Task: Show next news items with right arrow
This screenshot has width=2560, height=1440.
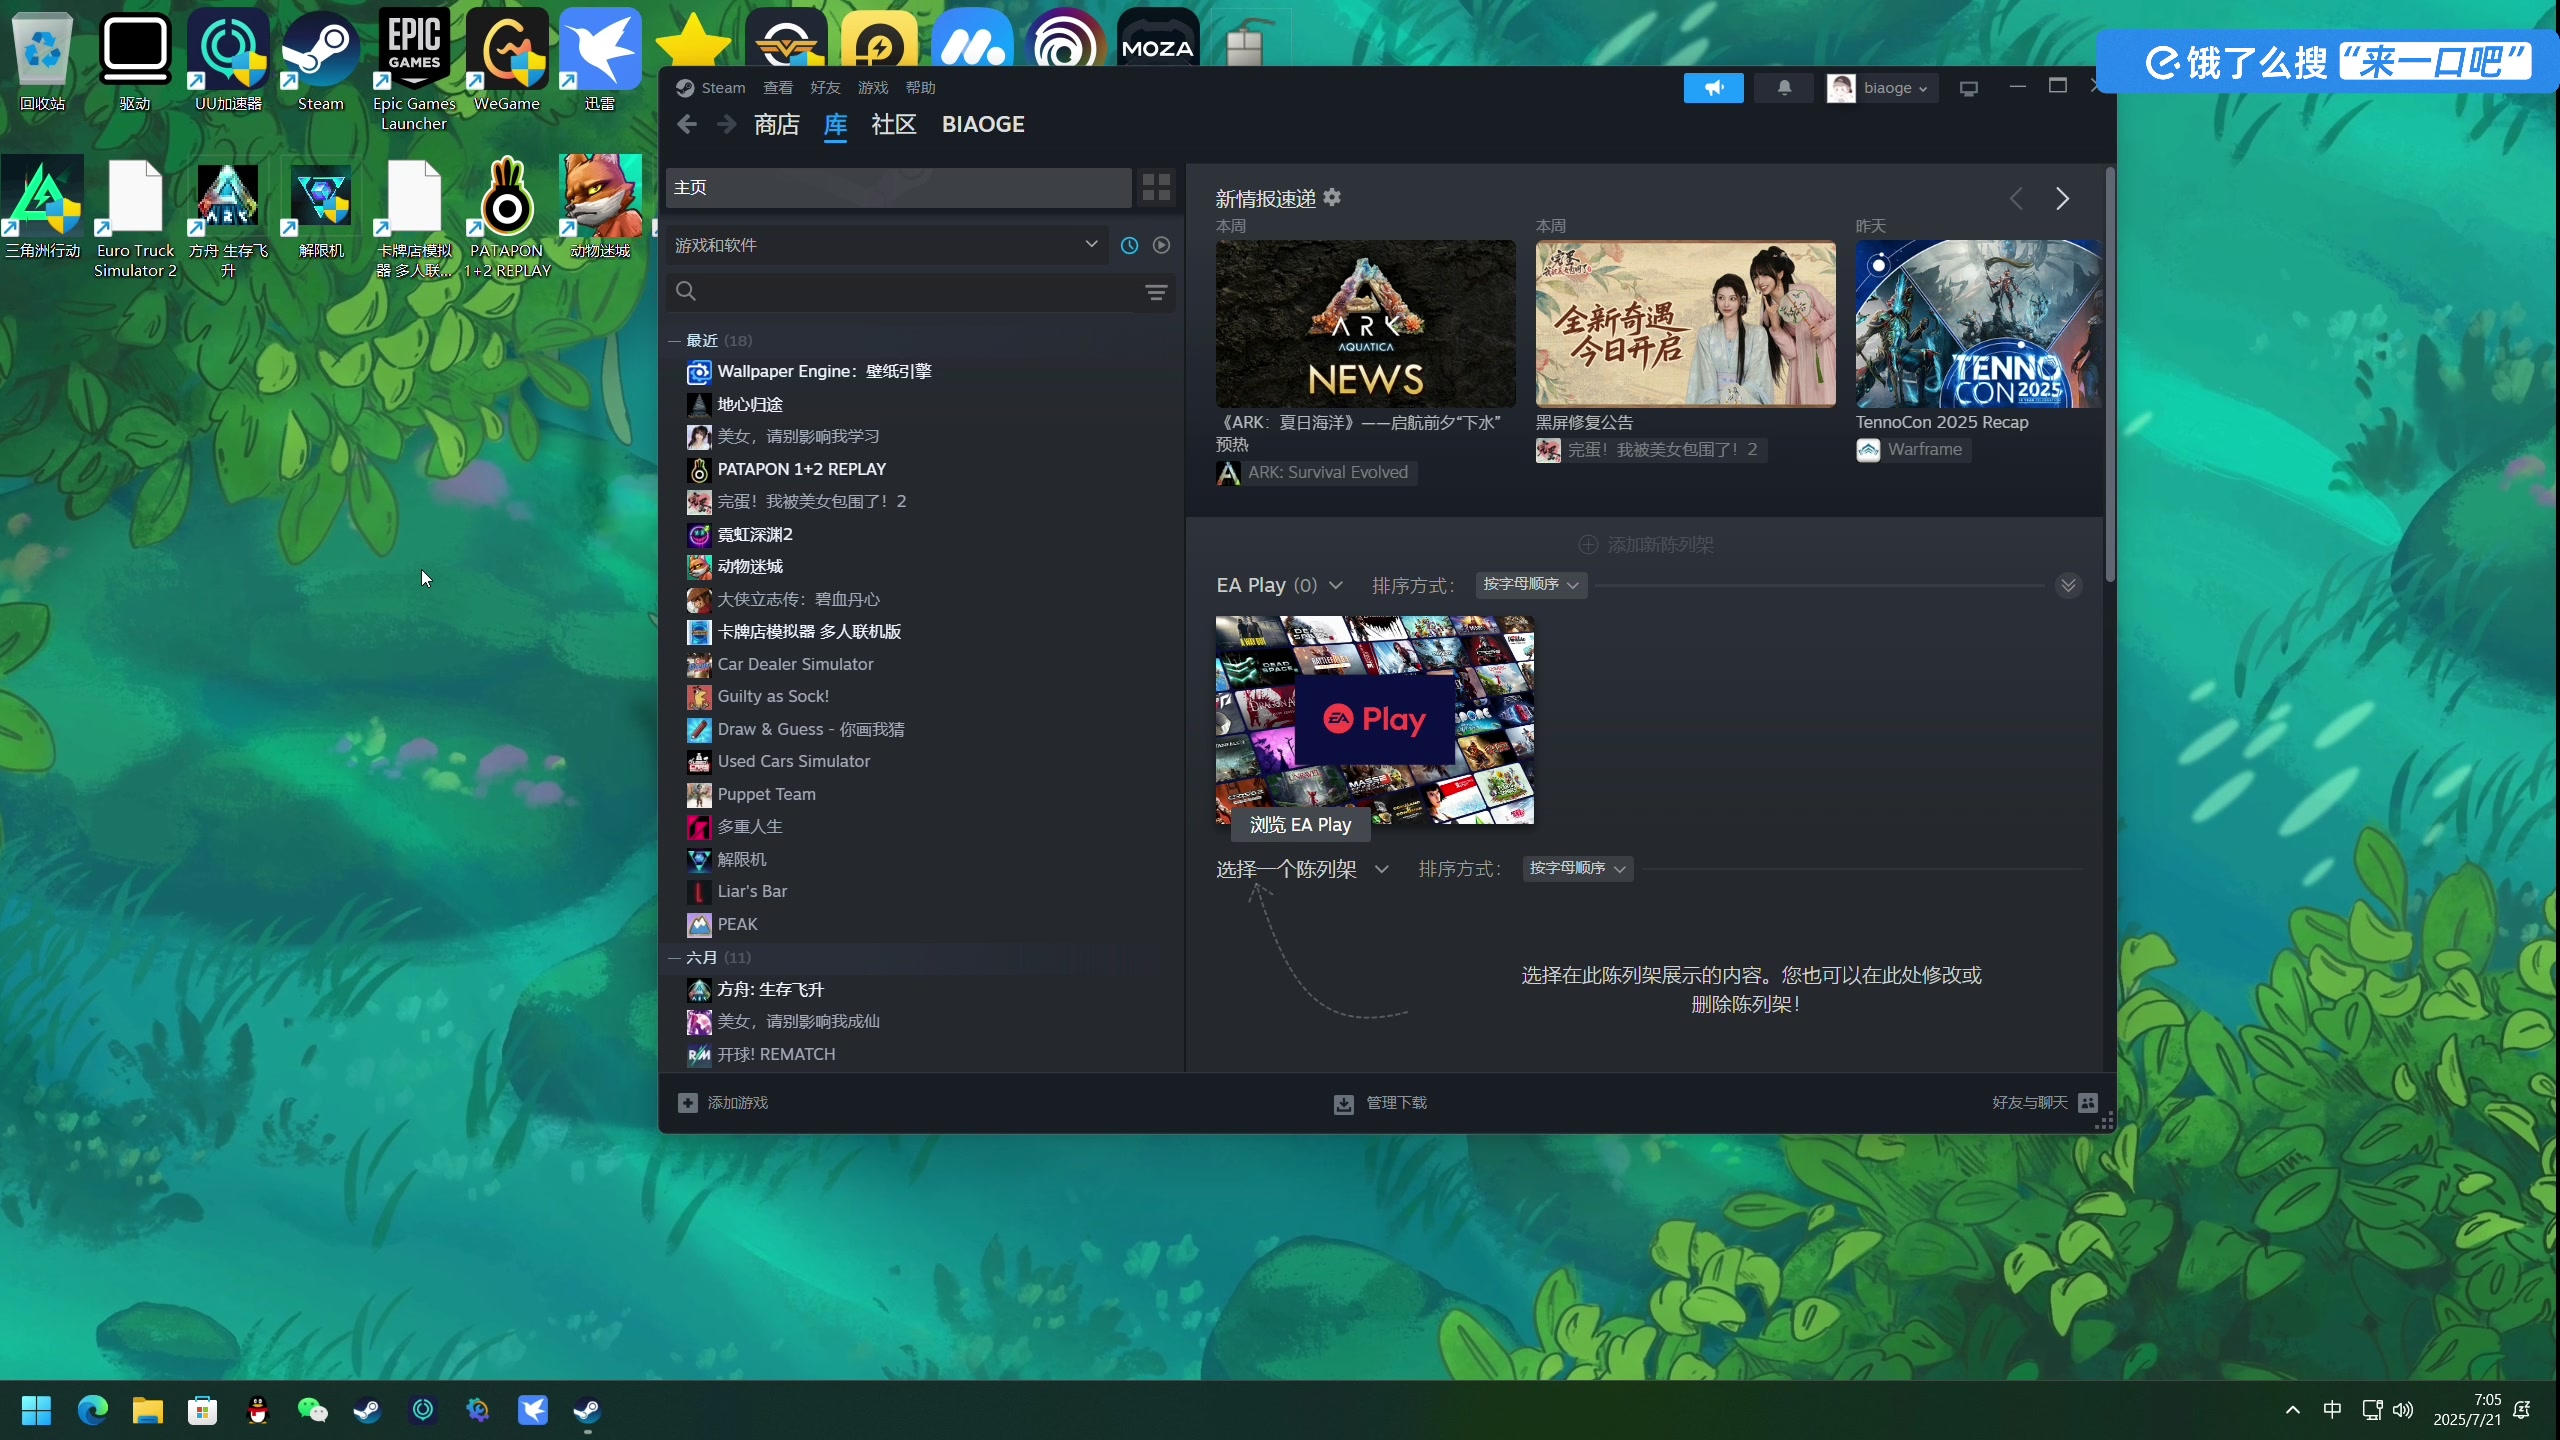Action: tap(2061, 199)
